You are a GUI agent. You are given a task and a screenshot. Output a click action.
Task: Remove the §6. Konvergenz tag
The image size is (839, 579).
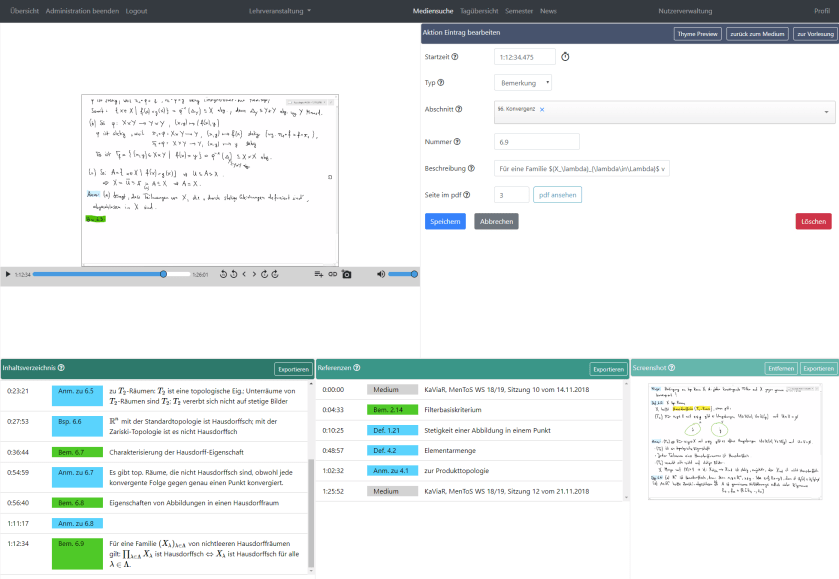542,109
